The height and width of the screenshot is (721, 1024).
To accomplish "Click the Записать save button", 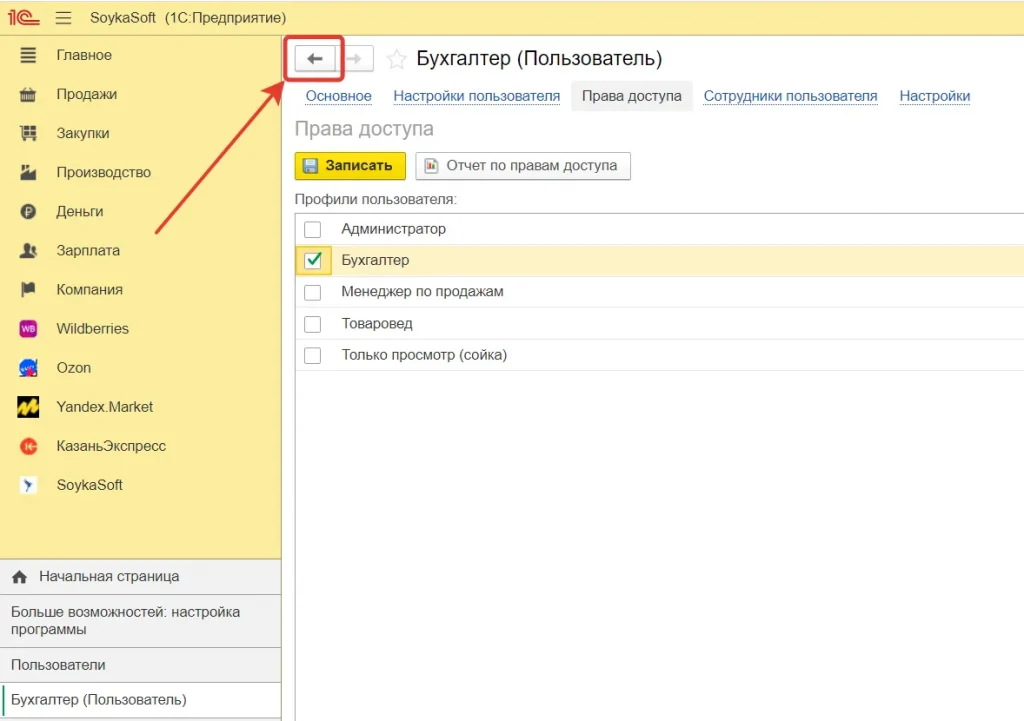I will click(350, 166).
